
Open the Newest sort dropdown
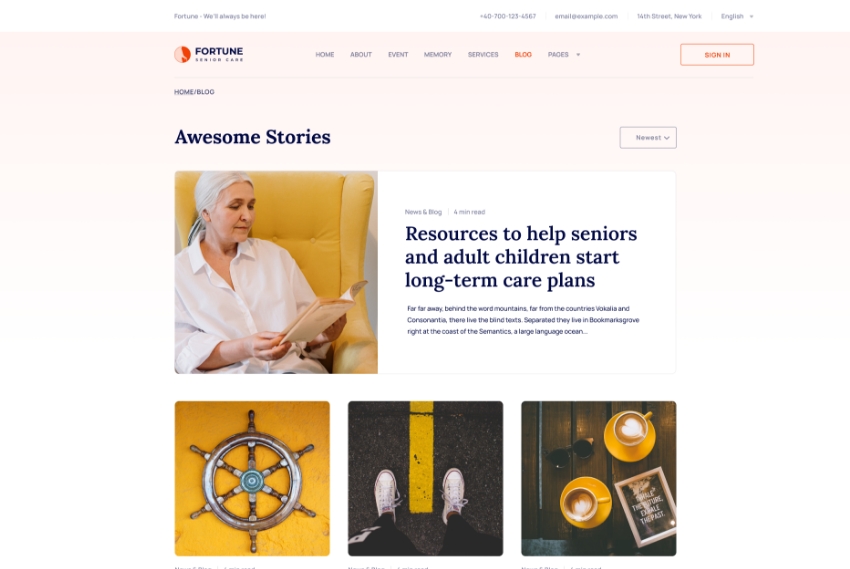pos(648,138)
